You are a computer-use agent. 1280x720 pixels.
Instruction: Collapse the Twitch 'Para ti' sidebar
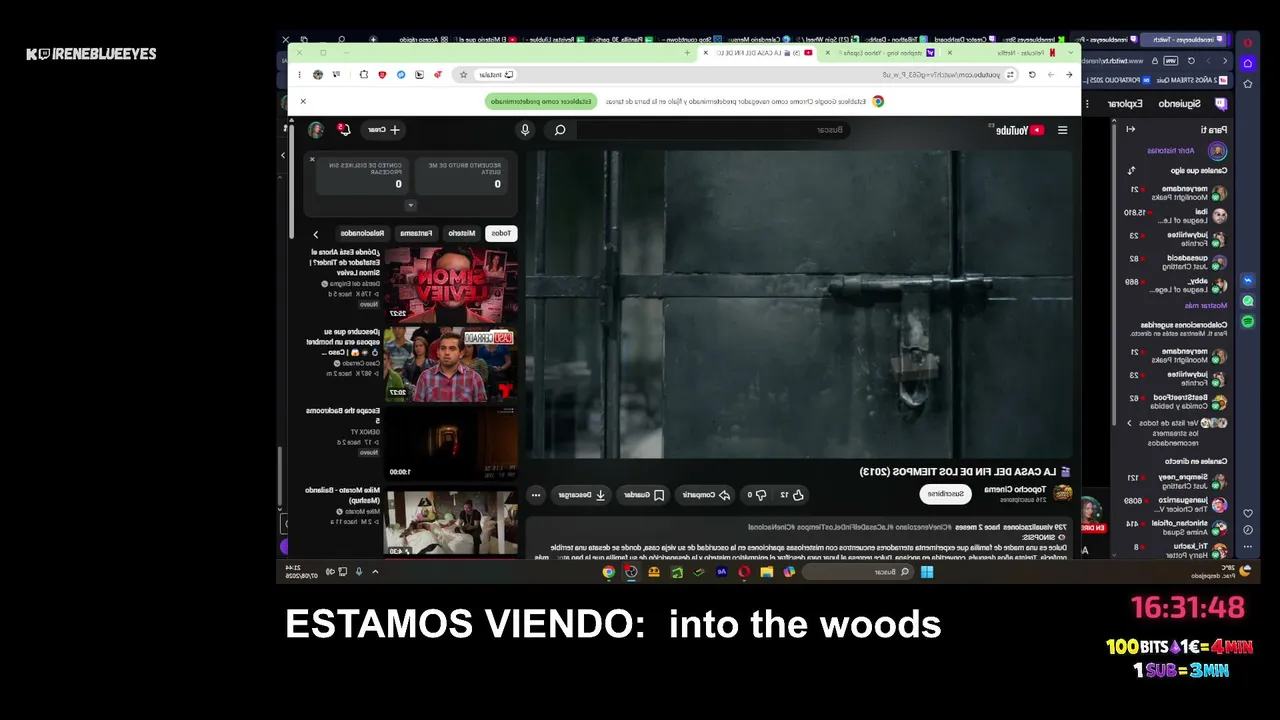pos(1131,129)
